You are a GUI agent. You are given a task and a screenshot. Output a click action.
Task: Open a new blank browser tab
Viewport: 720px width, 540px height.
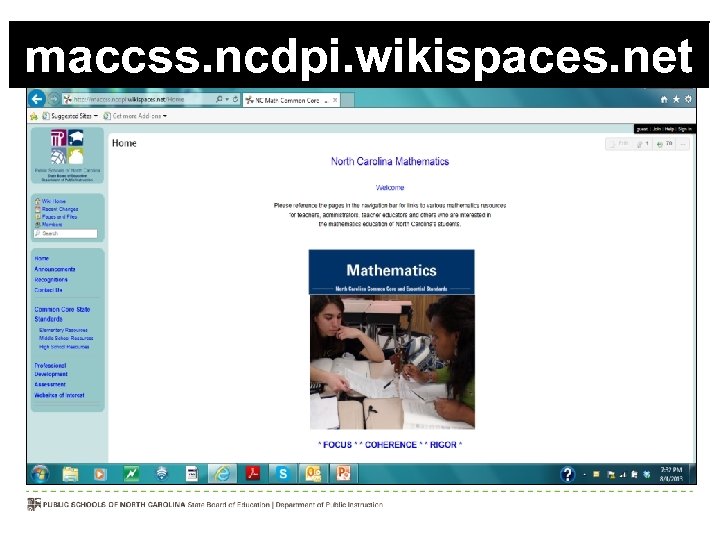coord(348,100)
